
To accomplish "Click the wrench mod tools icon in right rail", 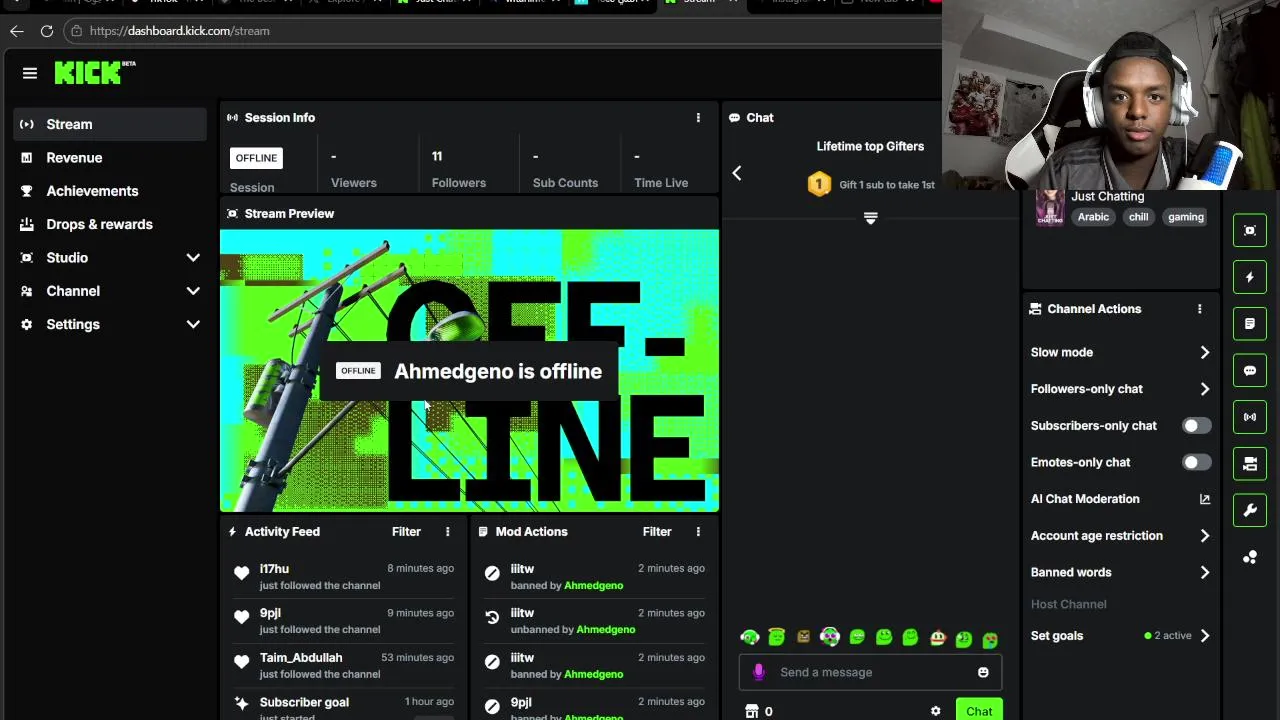I will point(1250,510).
